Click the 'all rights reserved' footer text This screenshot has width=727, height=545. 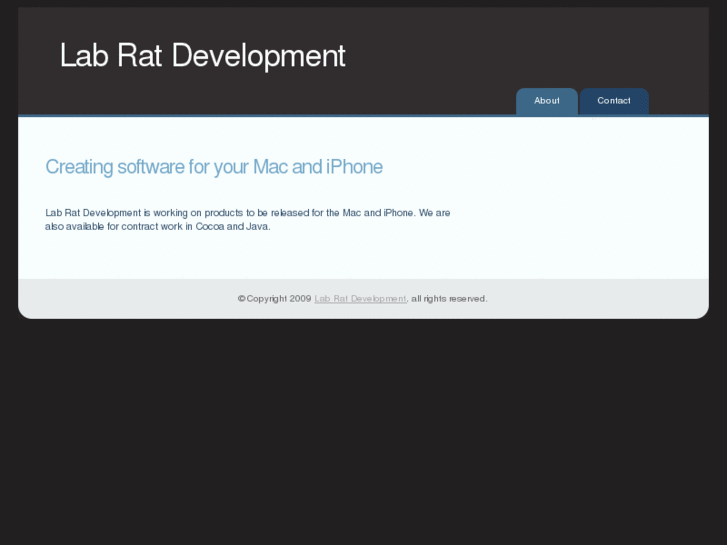[x=449, y=299]
